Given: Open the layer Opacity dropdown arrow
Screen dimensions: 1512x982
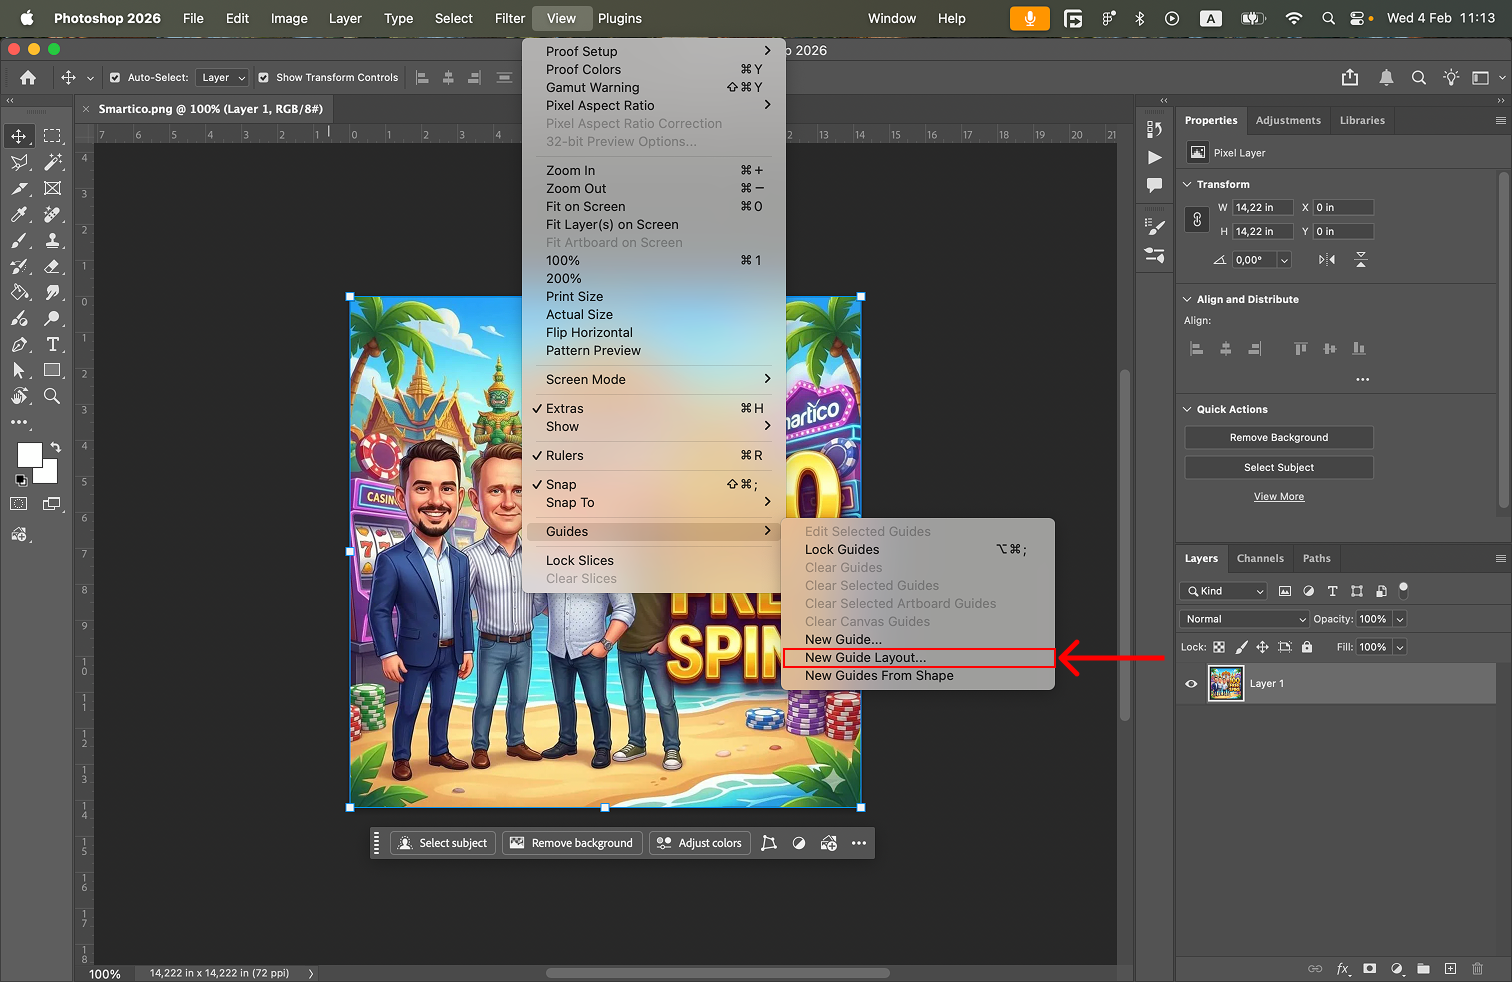Looking at the screenshot, I should click(x=1400, y=619).
